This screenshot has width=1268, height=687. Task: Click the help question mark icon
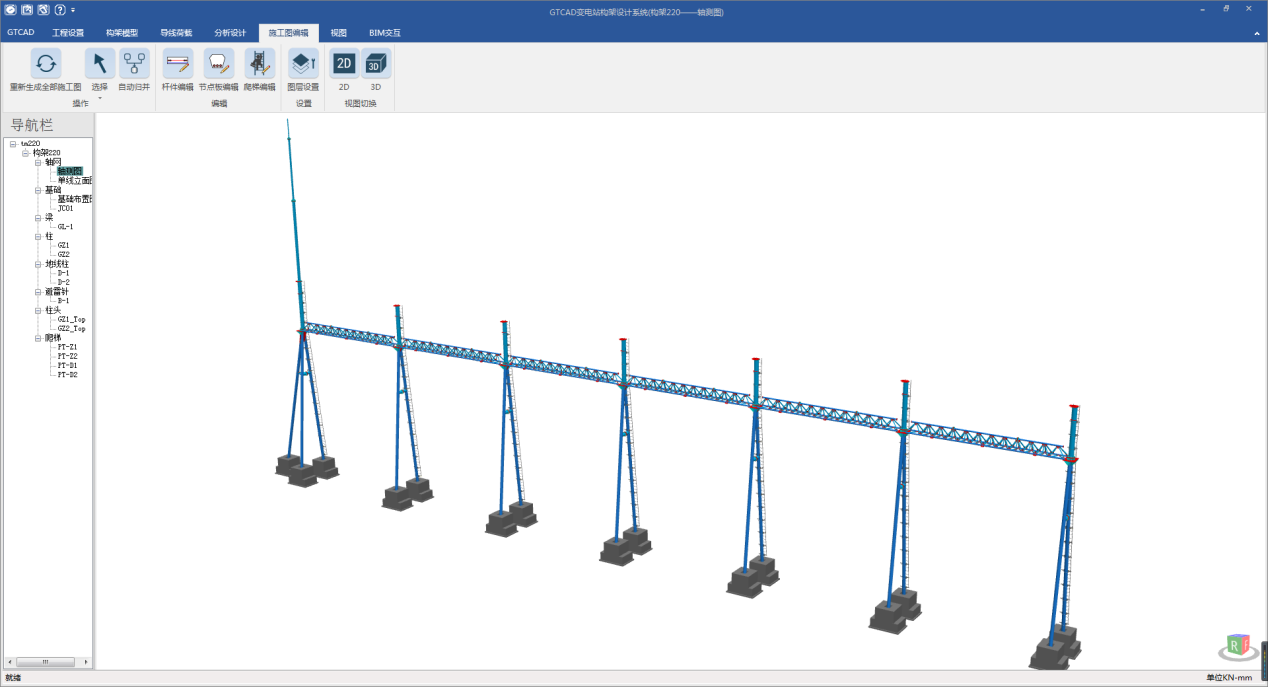(x=60, y=9)
